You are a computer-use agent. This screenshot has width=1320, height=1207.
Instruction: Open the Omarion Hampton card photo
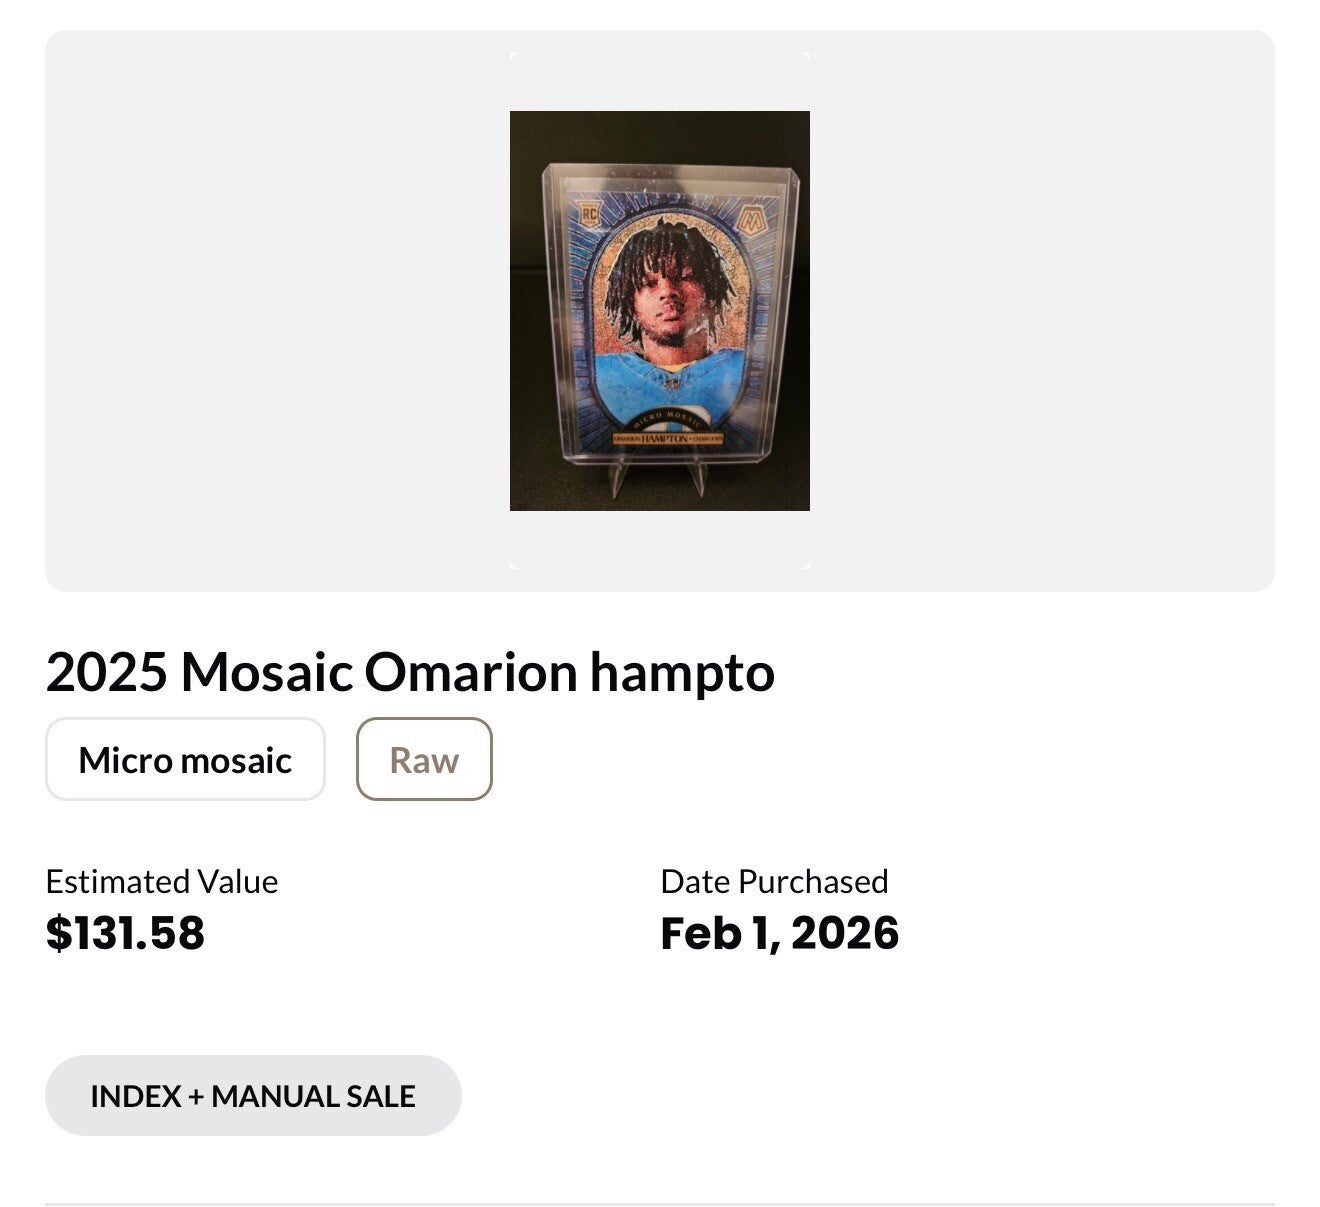pyautogui.click(x=660, y=311)
